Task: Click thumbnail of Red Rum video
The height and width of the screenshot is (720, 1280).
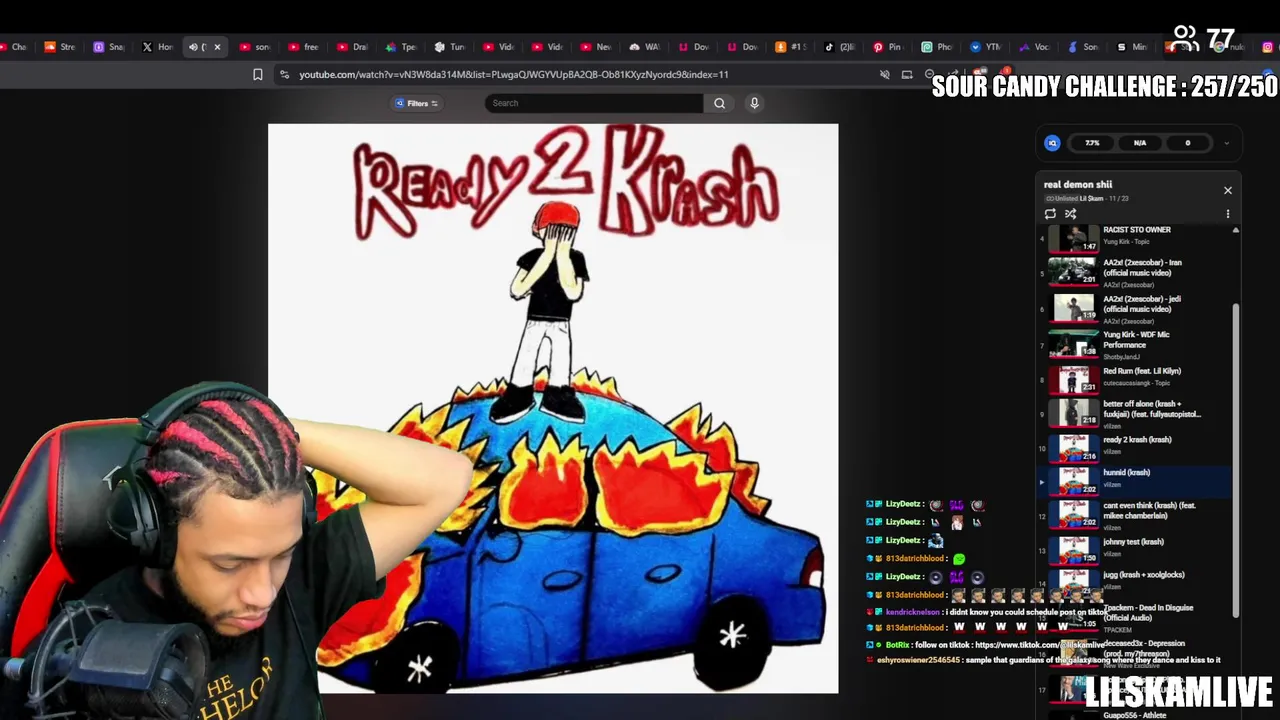Action: pos(1073,380)
